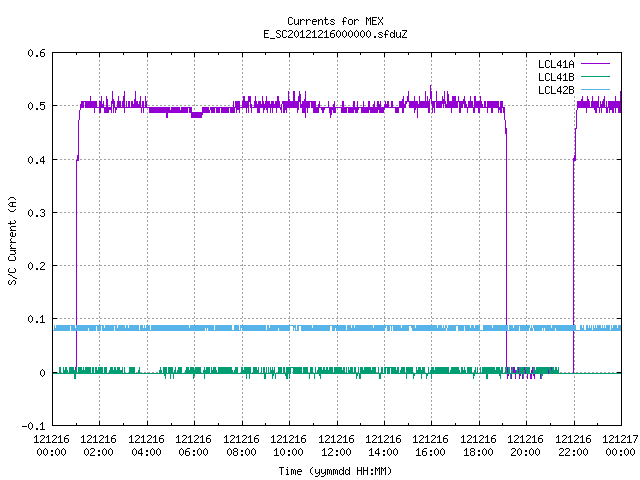Click the LCL41B legend label
The height and width of the screenshot is (480, 640).
556,77
